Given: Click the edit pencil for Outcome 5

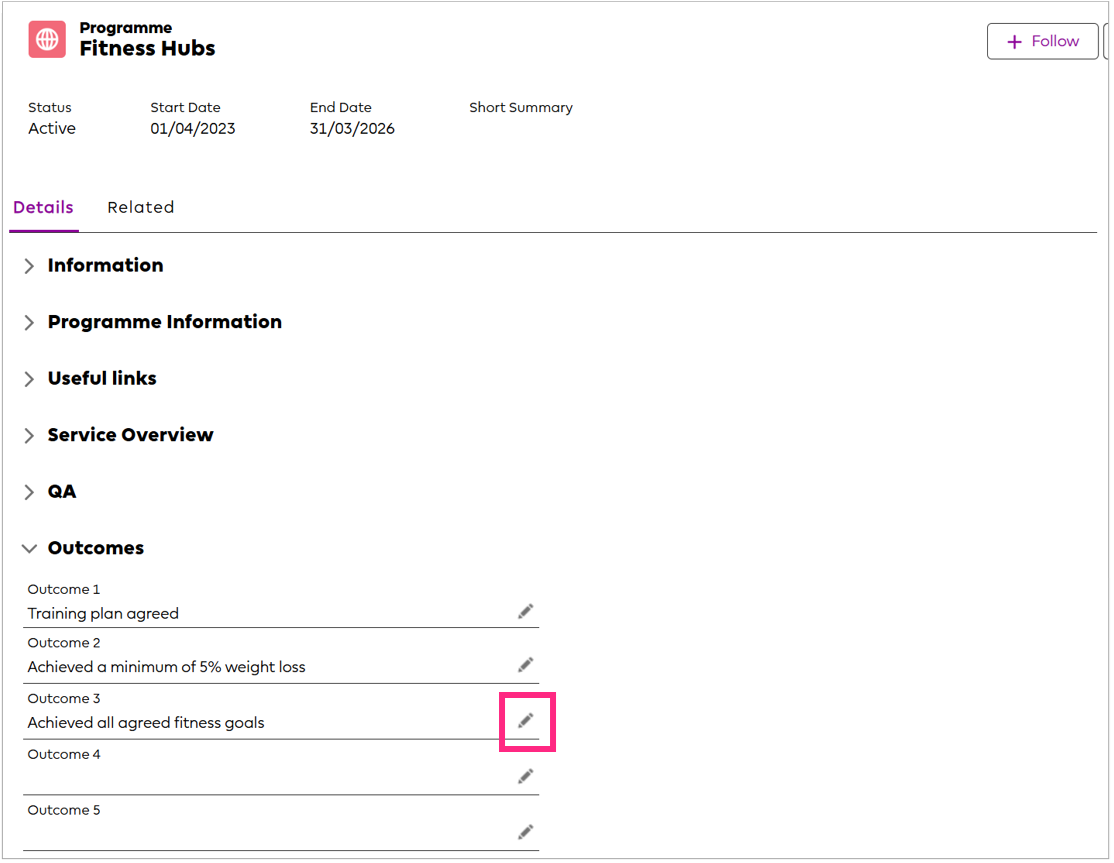Looking at the screenshot, I should click(x=526, y=831).
